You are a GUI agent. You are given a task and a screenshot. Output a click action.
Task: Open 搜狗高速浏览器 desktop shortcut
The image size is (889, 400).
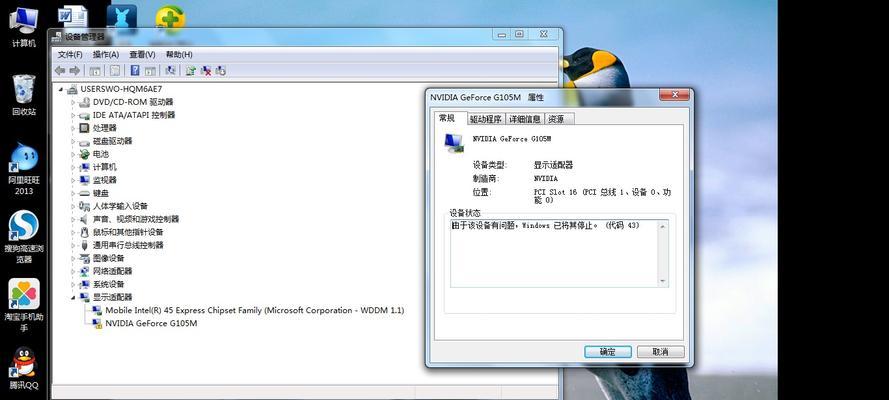[24, 237]
